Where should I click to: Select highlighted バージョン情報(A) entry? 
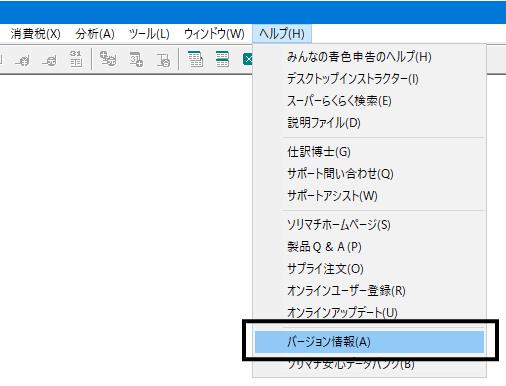[x=369, y=342]
